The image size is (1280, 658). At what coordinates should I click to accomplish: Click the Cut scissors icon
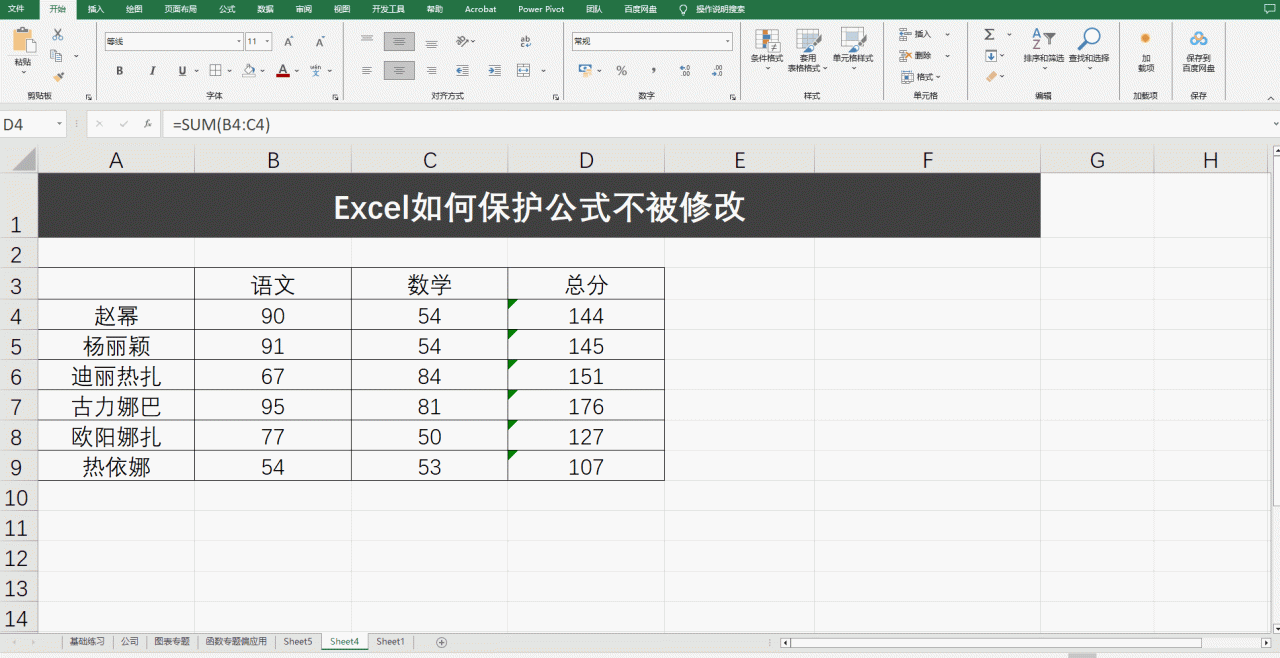coord(57,34)
